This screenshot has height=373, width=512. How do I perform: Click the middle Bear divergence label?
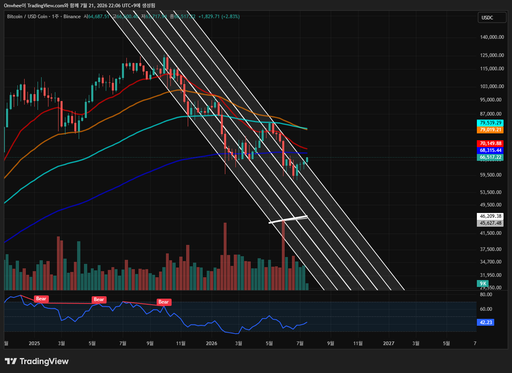pos(99,300)
